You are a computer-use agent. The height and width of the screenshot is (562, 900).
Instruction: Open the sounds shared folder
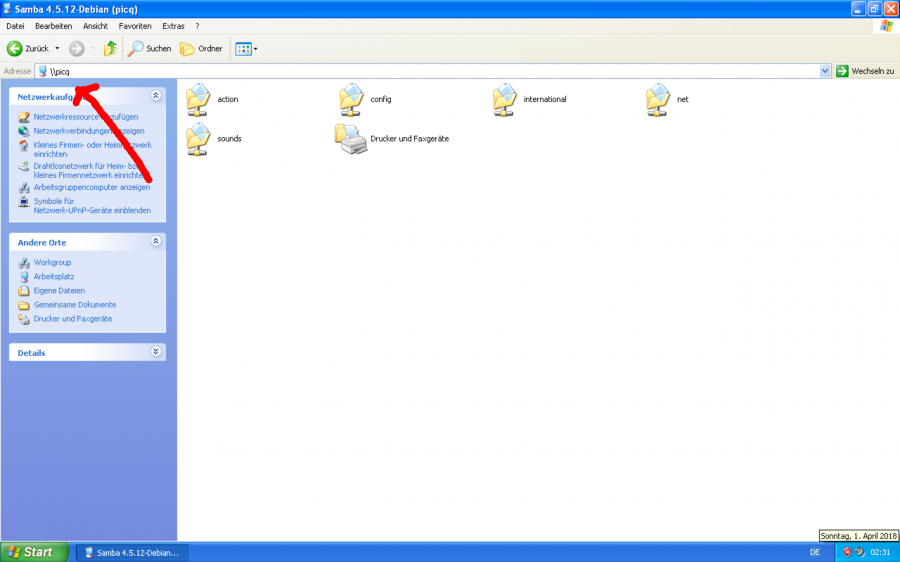pyautogui.click(x=200, y=139)
